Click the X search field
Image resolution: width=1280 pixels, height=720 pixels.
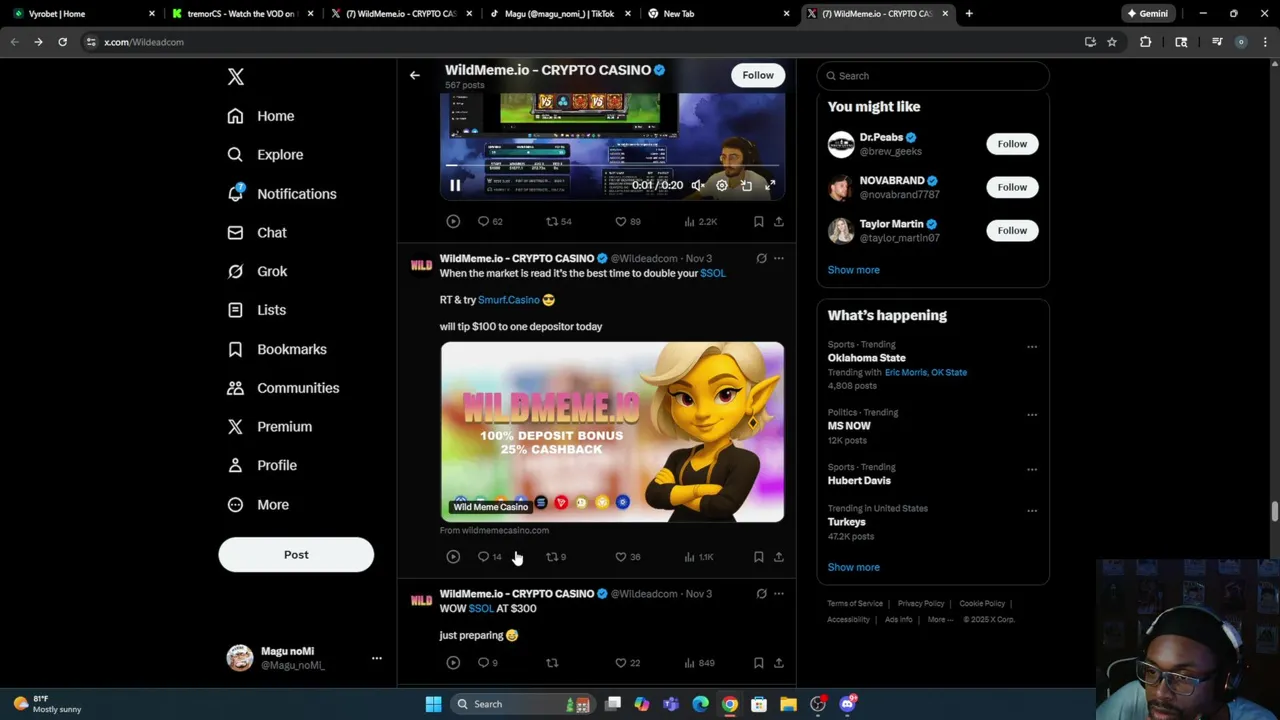click(933, 76)
